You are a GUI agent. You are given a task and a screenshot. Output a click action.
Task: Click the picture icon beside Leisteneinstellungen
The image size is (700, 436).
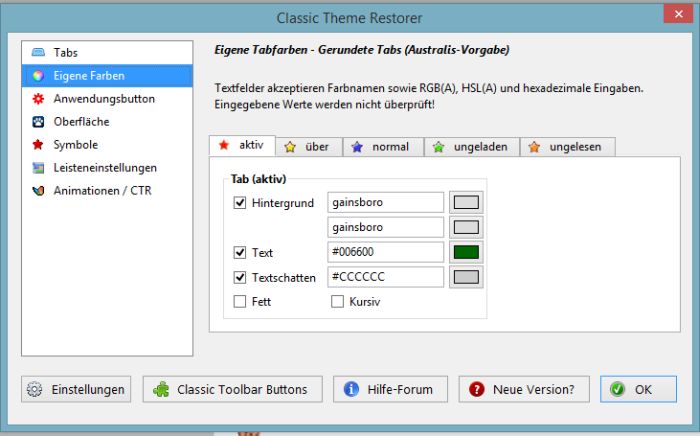coord(38,168)
